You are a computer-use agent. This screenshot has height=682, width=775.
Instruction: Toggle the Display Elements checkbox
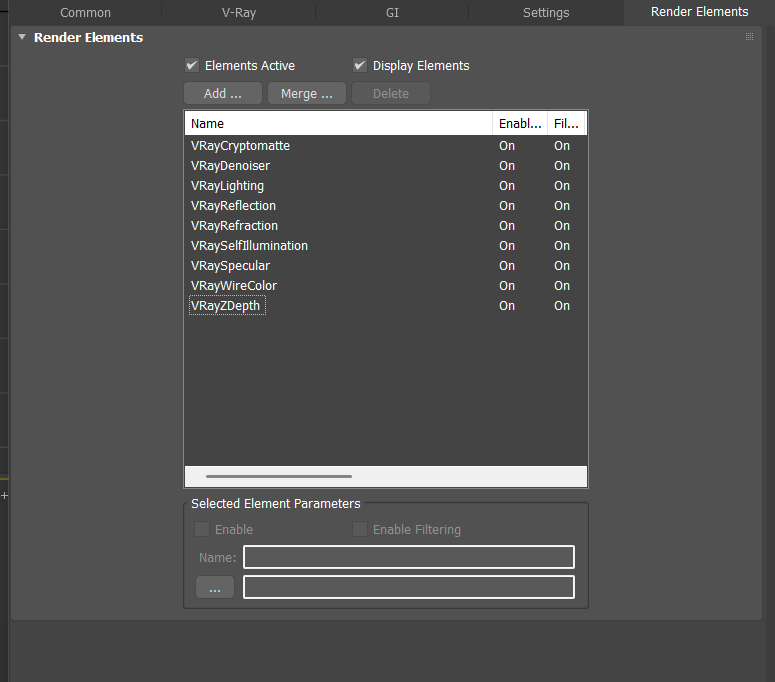pyautogui.click(x=360, y=65)
